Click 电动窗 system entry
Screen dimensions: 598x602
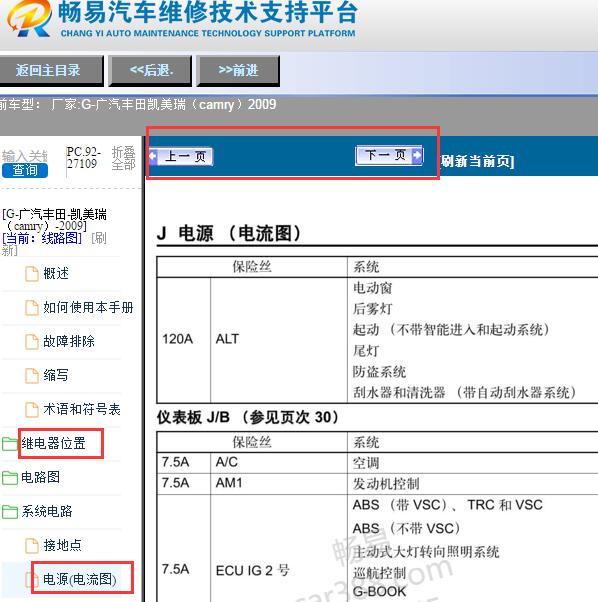(372, 288)
